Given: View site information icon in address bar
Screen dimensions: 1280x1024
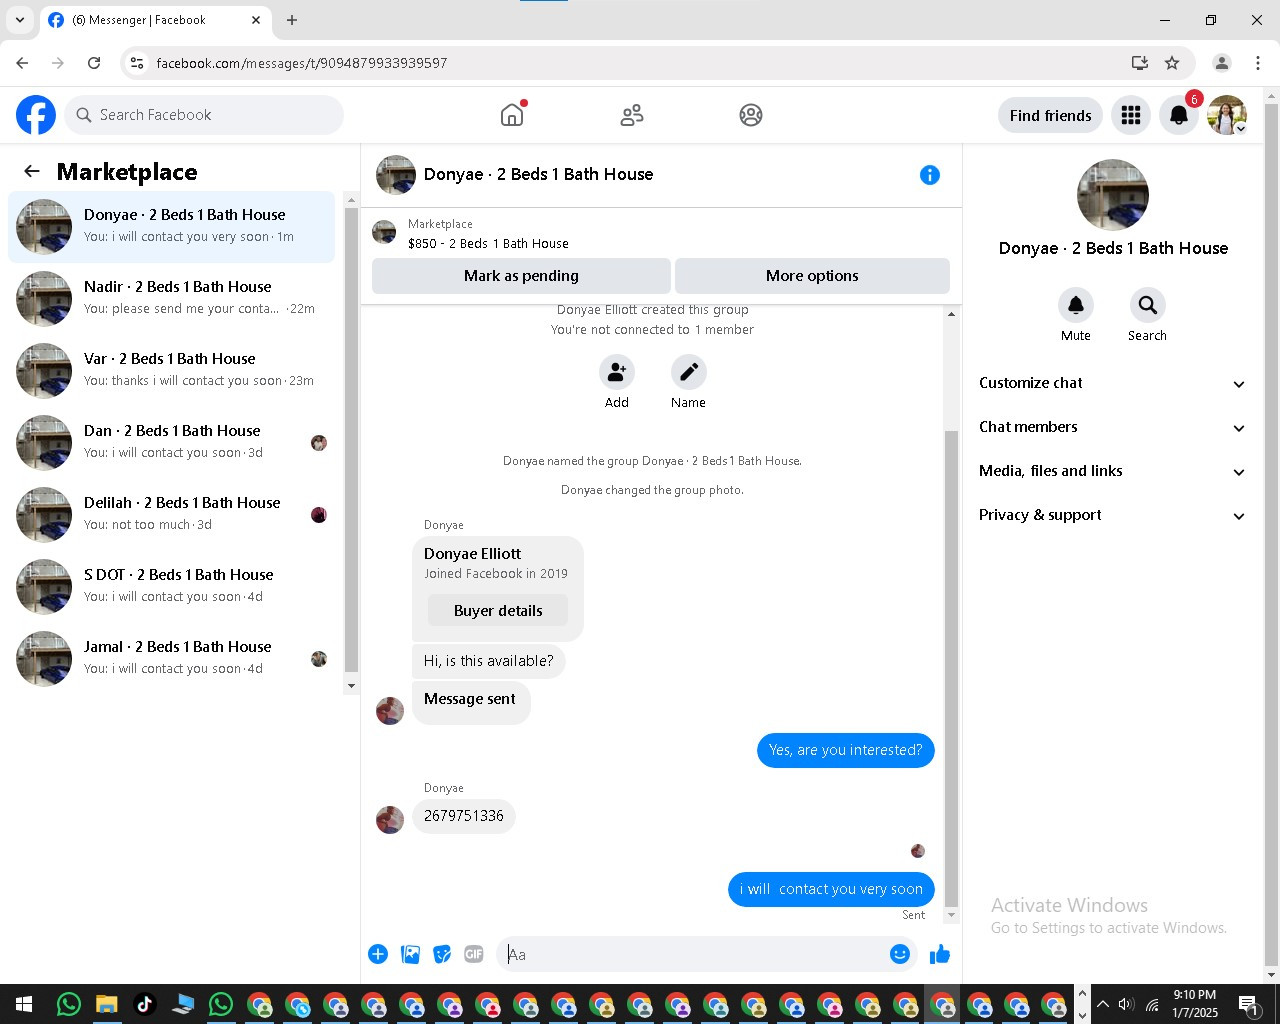Looking at the screenshot, I should coord(137,63).
